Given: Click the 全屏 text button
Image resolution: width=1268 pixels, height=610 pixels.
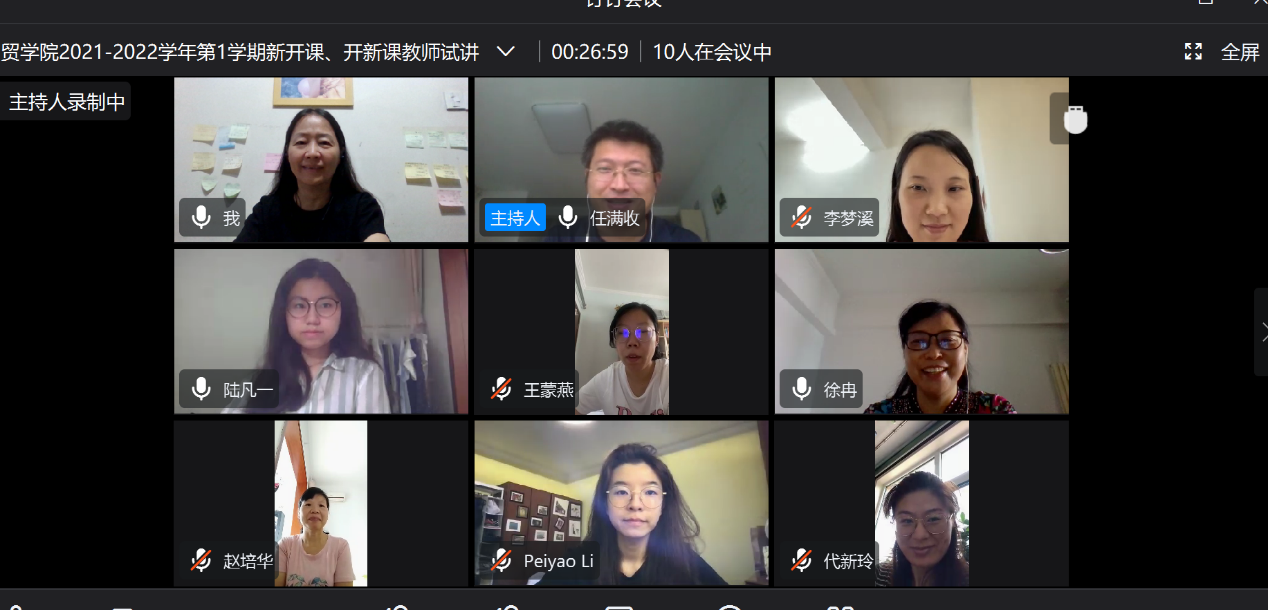Looking at the screenshot, I should (x=1240, y=51).
